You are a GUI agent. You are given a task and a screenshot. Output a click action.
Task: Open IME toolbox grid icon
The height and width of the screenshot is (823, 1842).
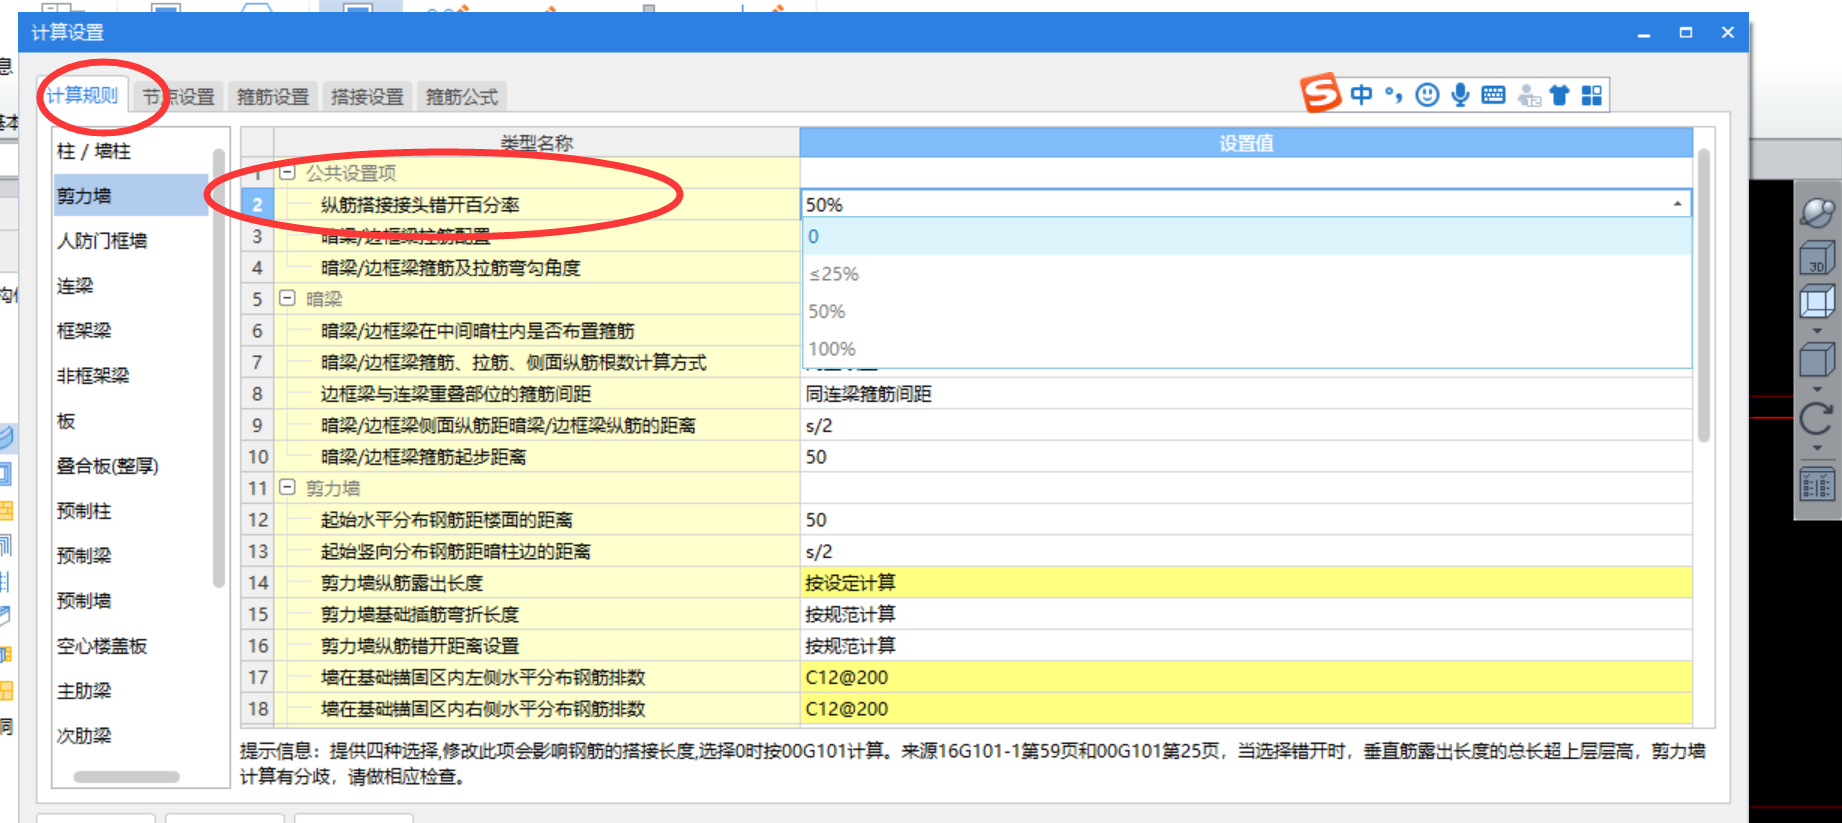(x=1592, y=95)
